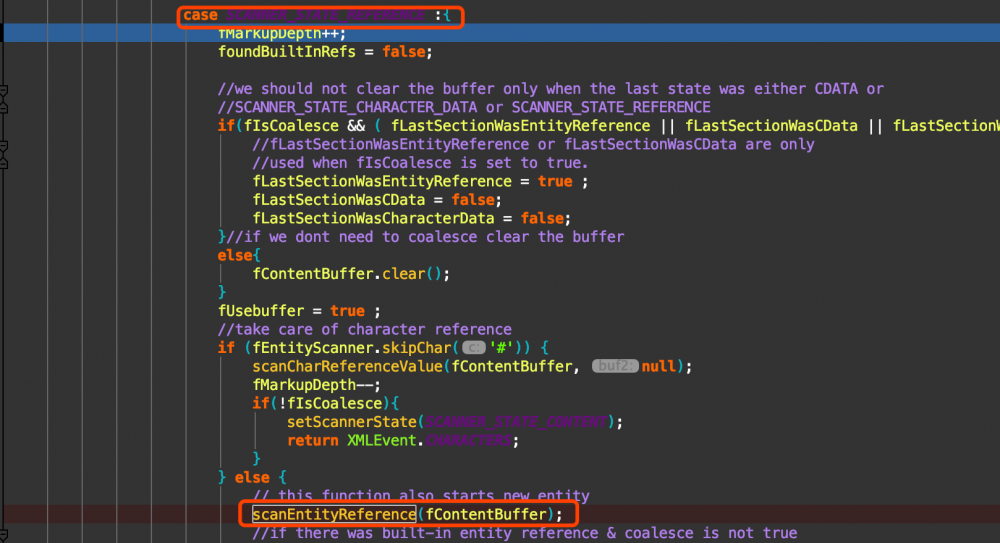Click 'false' assigned to foundBuiltInRefs
Screen dimensions: 1000x543
click(x=403, y=52)
